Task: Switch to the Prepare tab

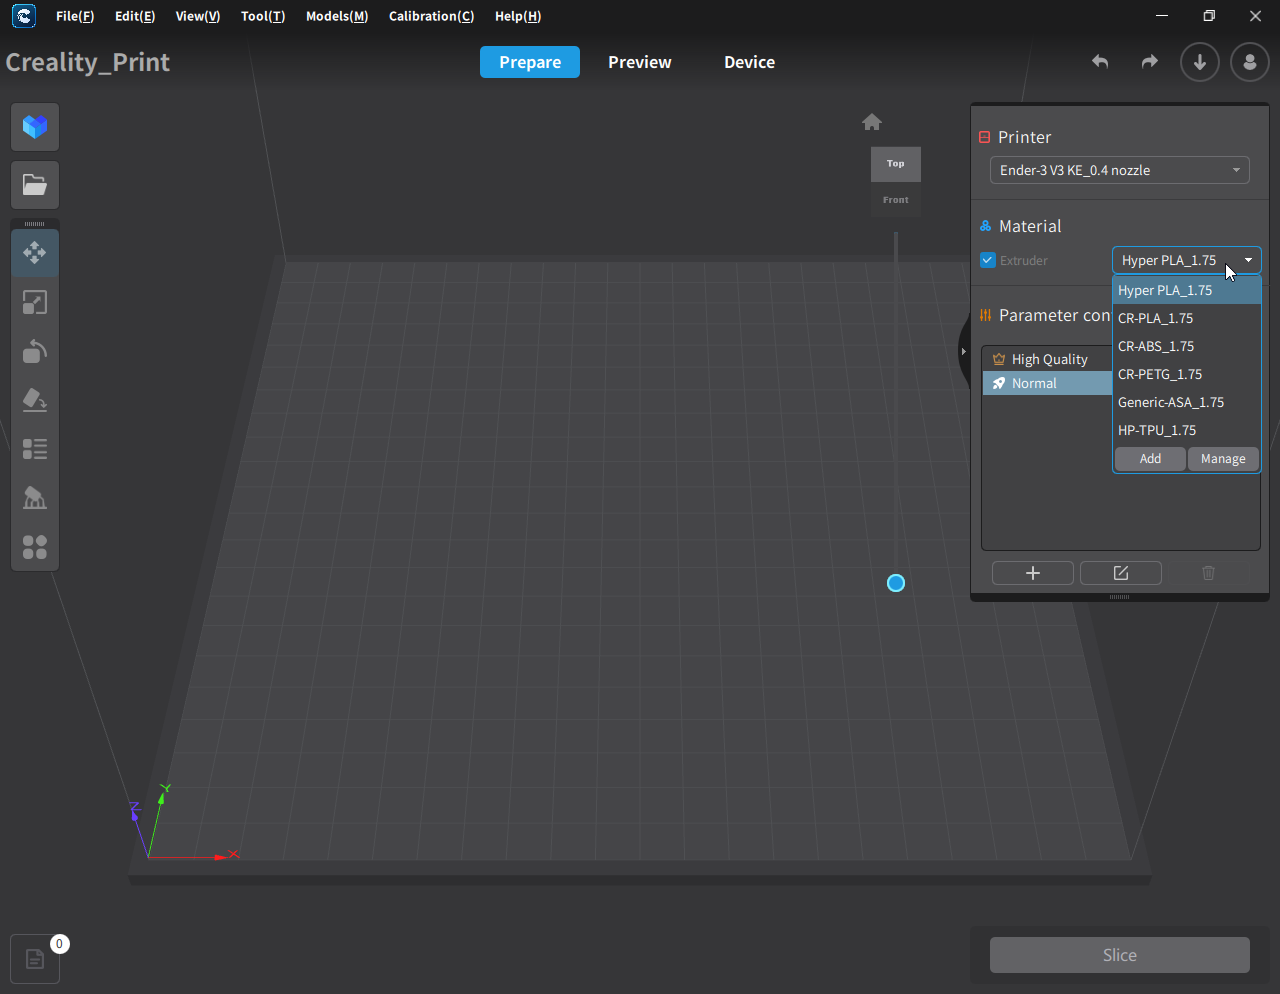Action: [x=530, y=62]
